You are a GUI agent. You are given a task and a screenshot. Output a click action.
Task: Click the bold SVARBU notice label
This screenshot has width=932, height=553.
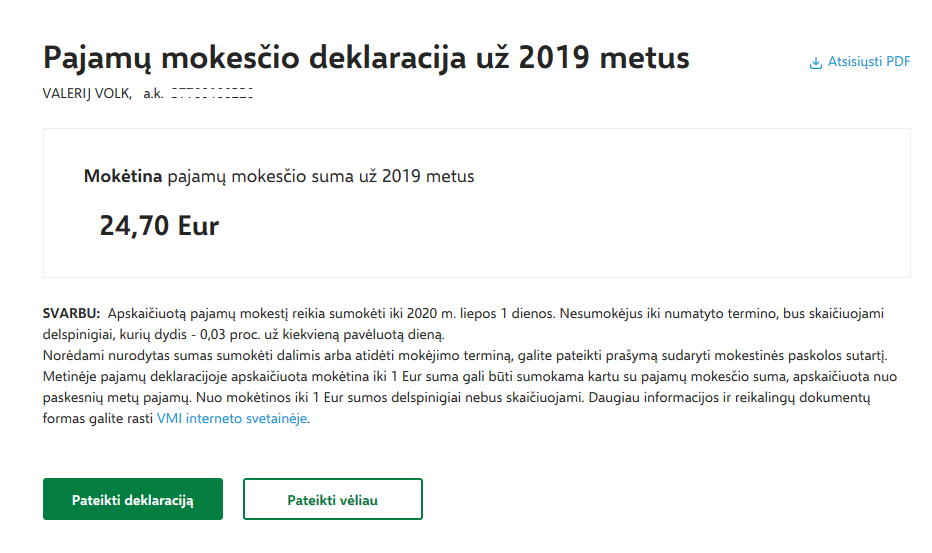(x=71, y=313)
